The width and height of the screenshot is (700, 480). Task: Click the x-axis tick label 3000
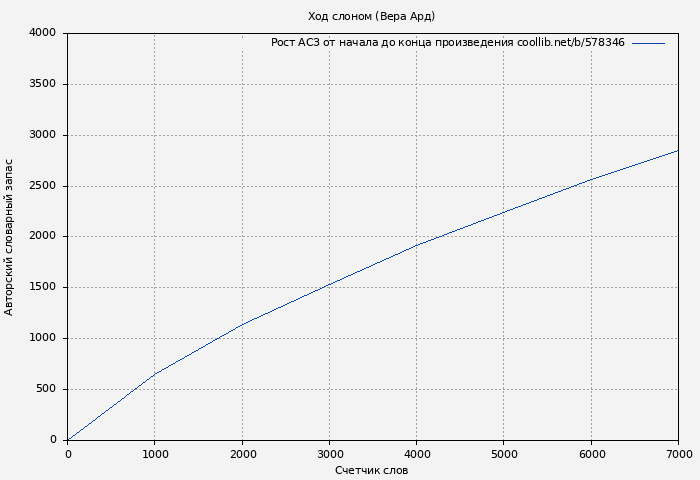tap(329, 454)
